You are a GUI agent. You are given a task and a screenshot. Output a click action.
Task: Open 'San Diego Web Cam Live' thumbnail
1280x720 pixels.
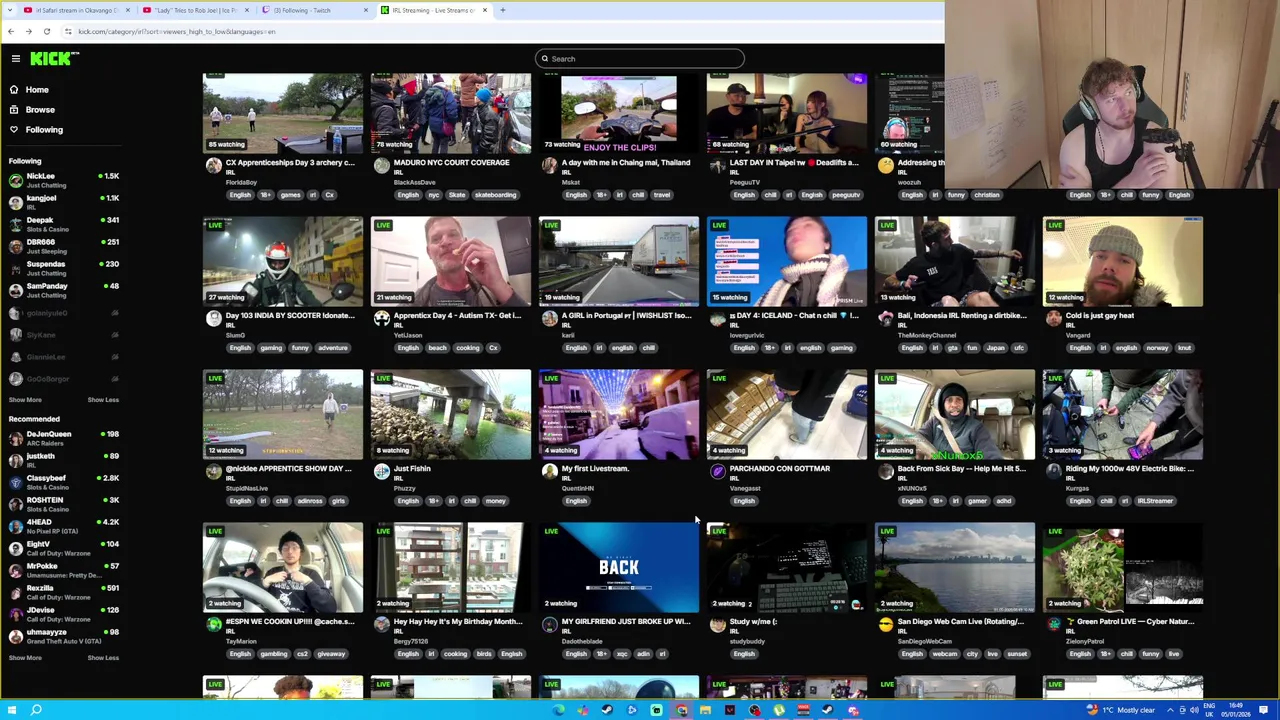(955, 567)
